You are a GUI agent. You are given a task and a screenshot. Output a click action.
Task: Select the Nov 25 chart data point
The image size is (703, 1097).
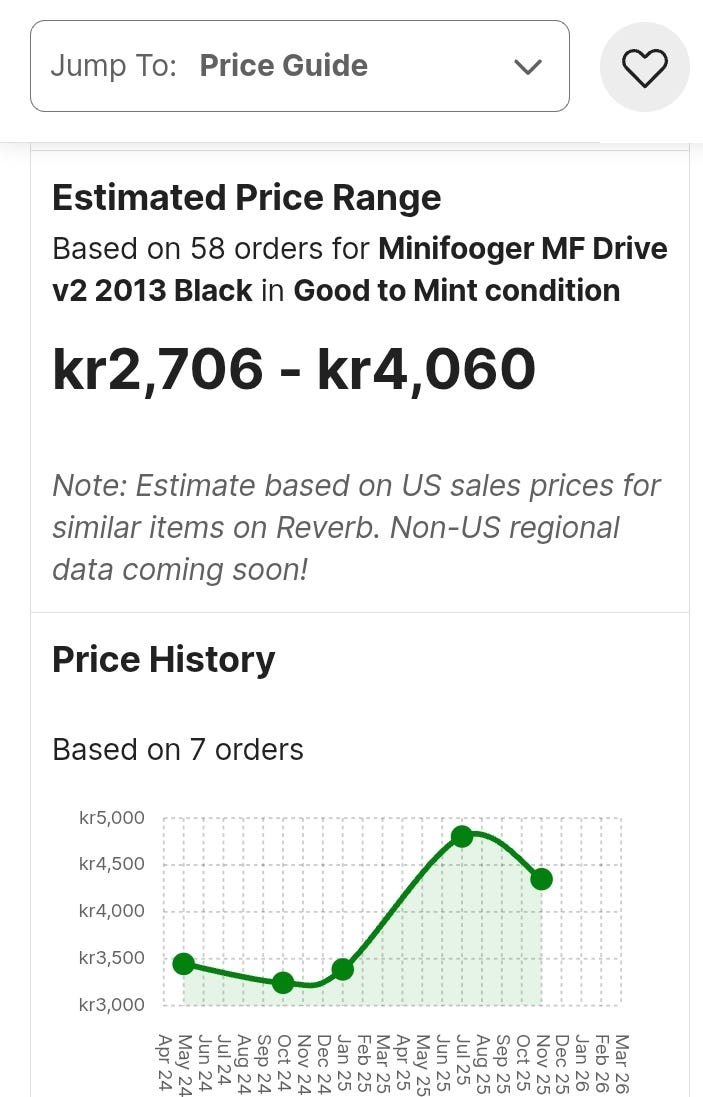coord(541,879)
